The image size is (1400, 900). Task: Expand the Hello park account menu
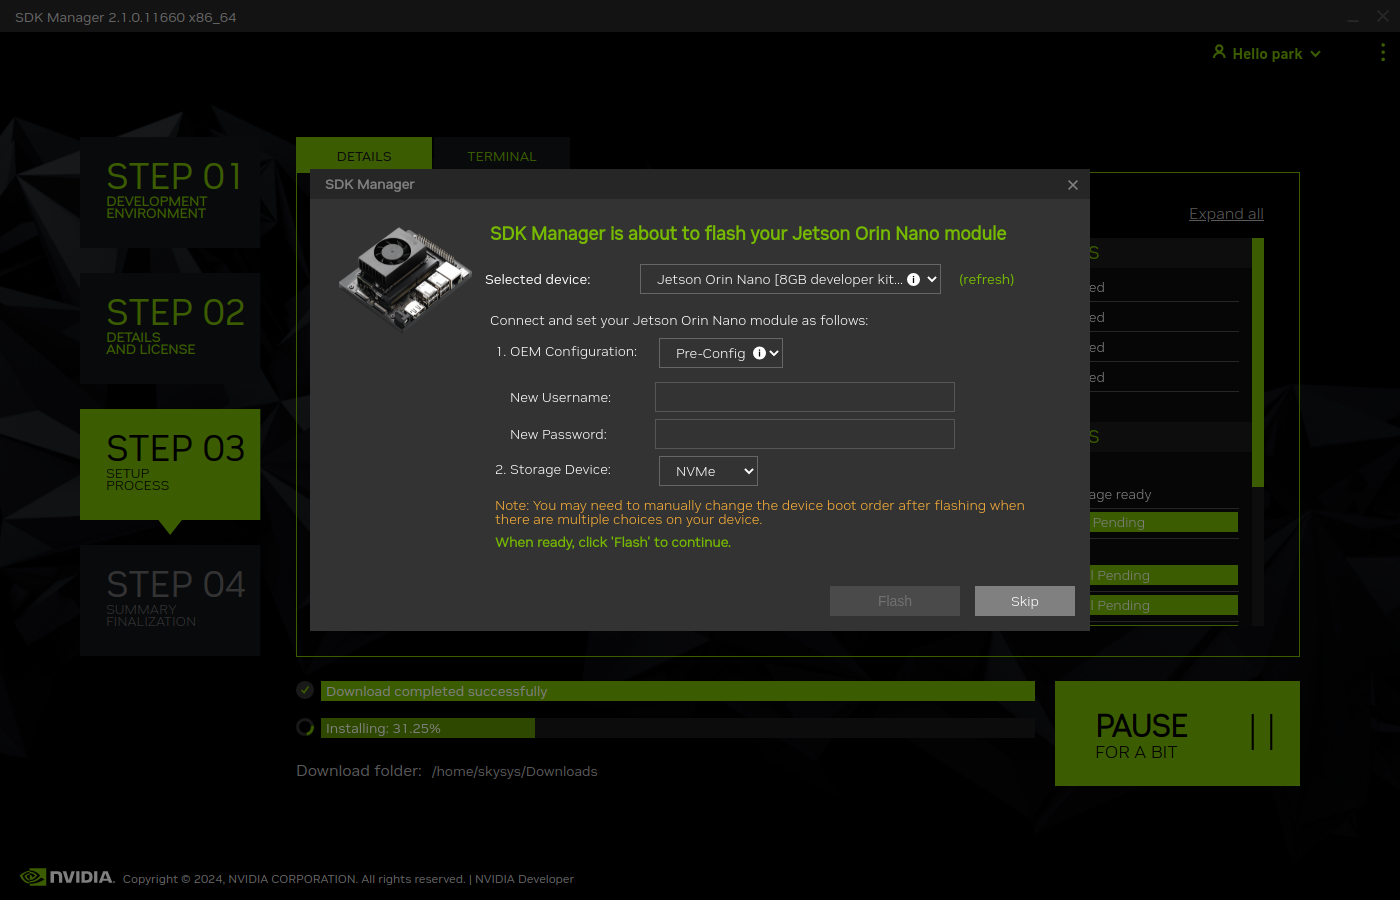tap(1267, 54)
